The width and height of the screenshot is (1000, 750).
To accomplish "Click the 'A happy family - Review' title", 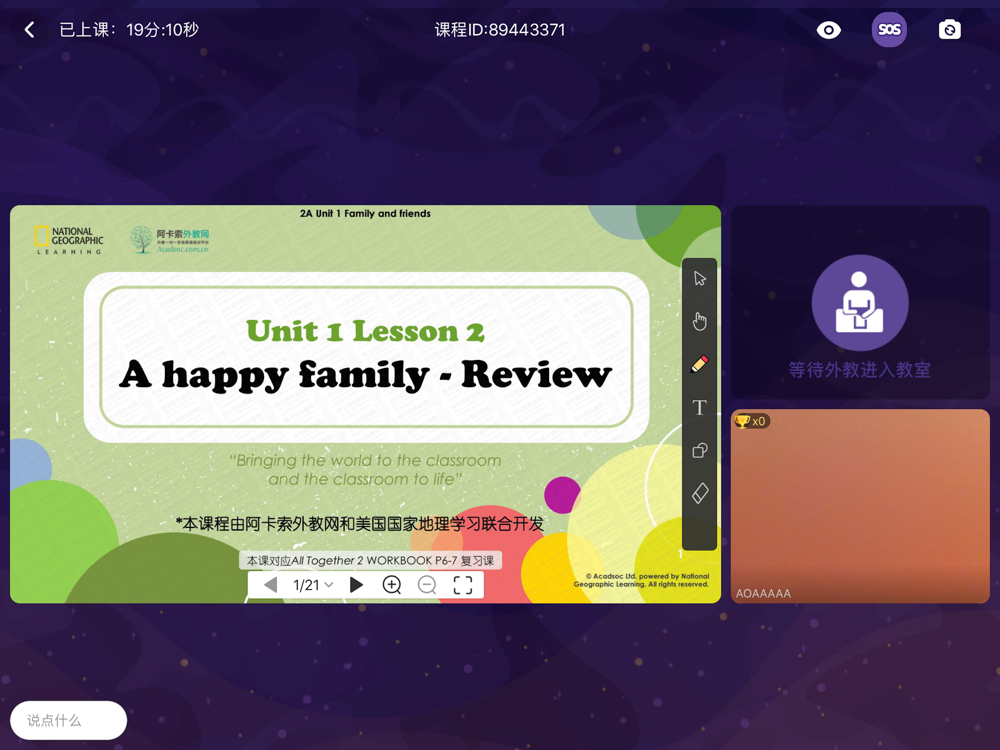I will pos(365,374).
